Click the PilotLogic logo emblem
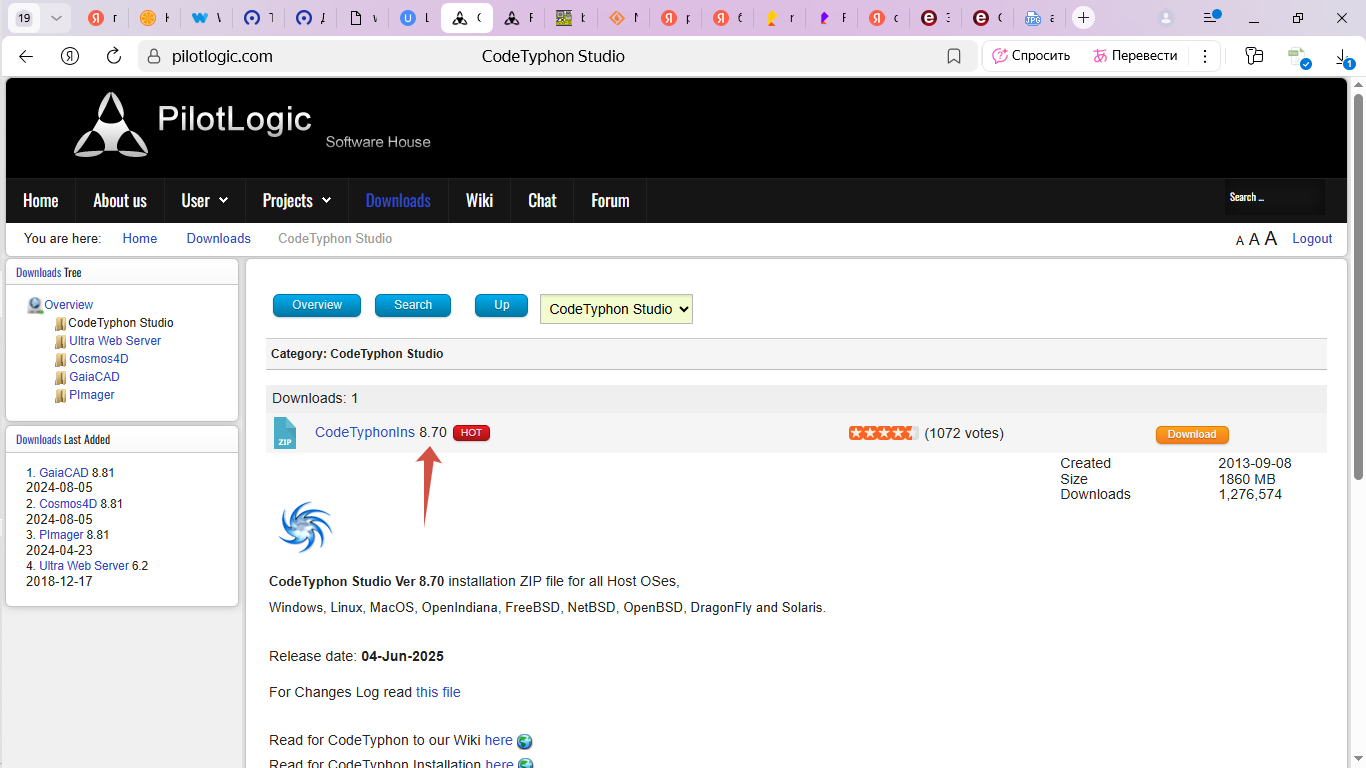 (x=111, y=125)
